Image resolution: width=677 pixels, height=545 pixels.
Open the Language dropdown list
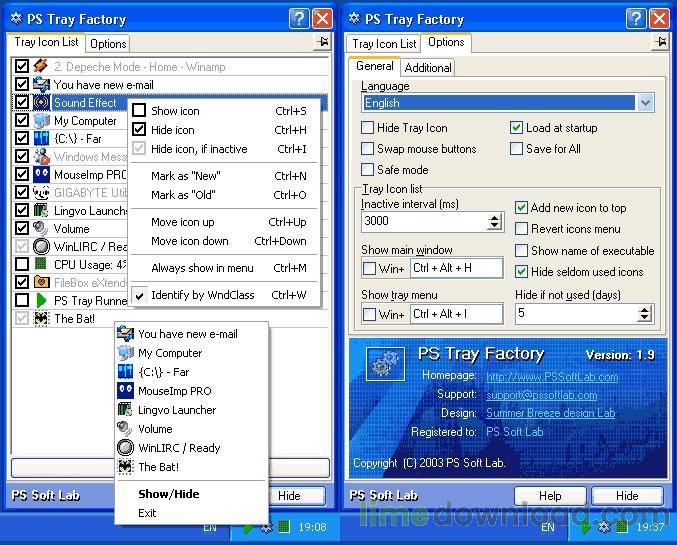(645, 103)
